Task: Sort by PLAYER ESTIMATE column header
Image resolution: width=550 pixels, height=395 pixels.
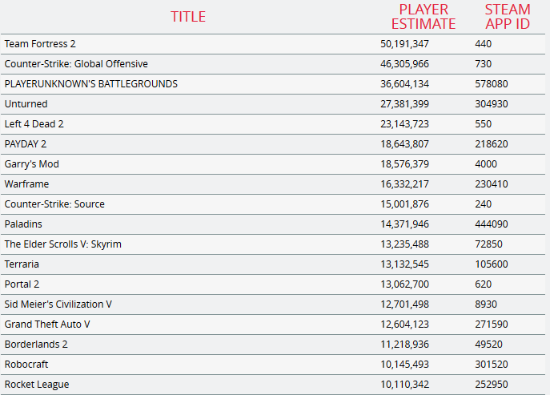Action: pyautogui.click(x=423, y=16)
